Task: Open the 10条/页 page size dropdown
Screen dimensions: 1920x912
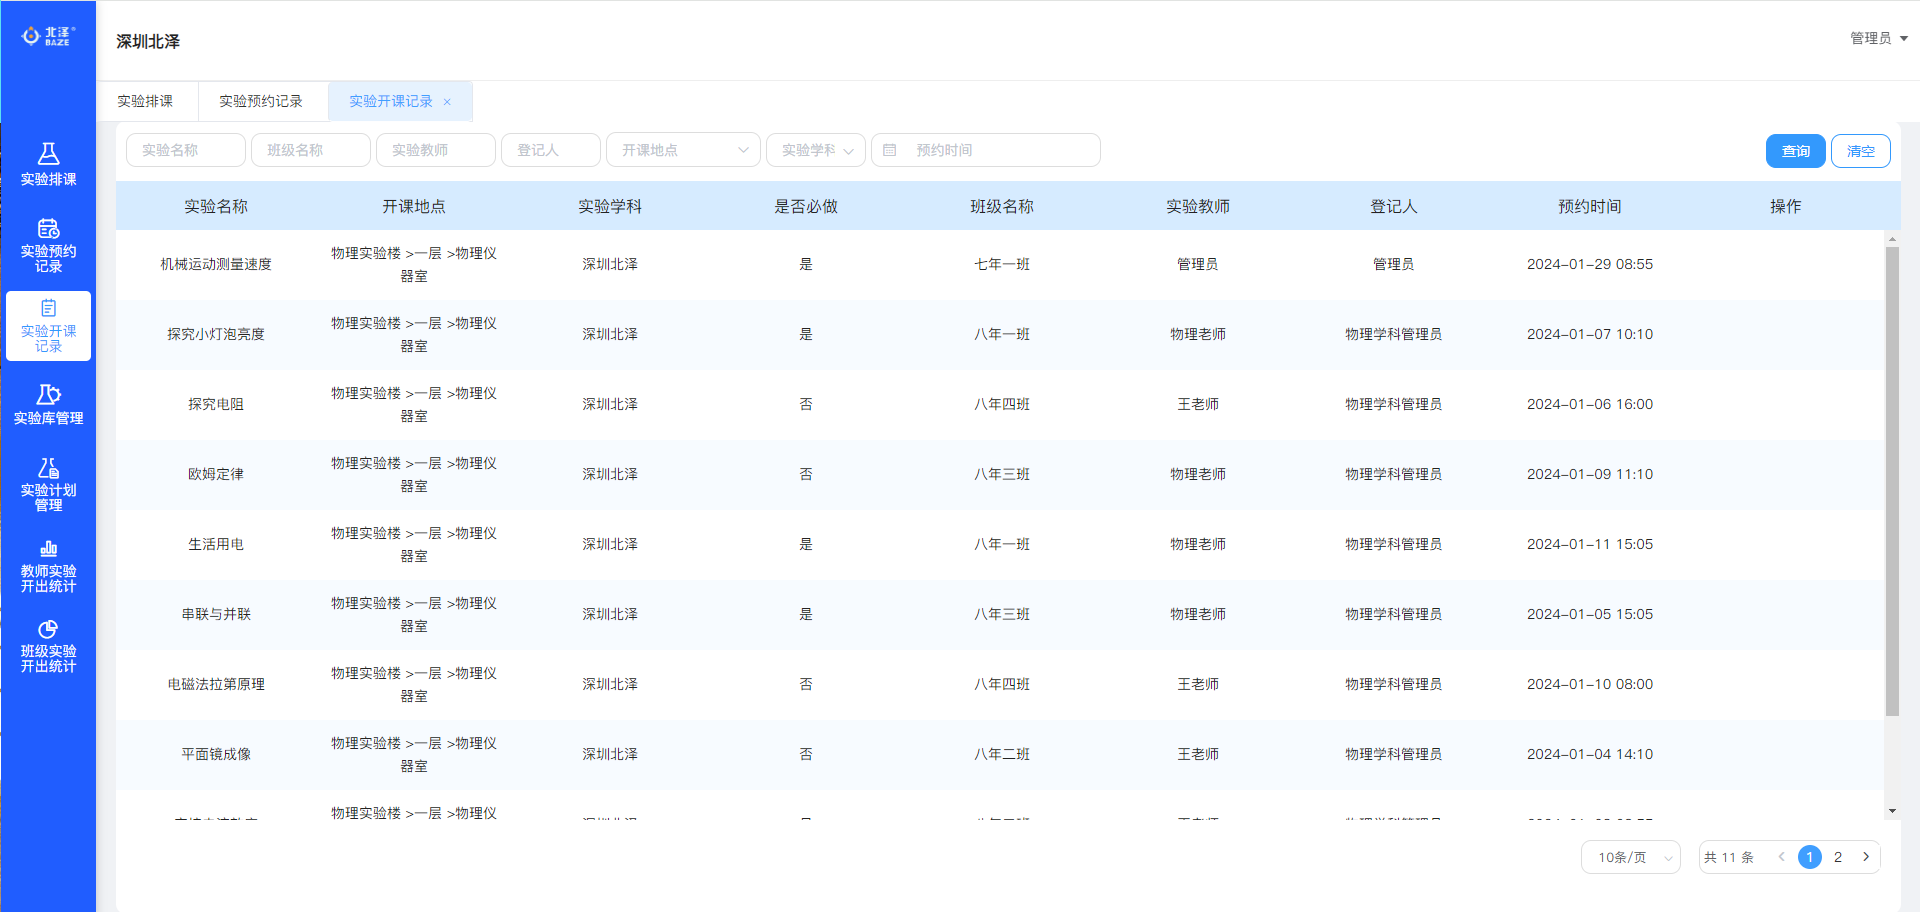Action: (x=1630, y=857)
